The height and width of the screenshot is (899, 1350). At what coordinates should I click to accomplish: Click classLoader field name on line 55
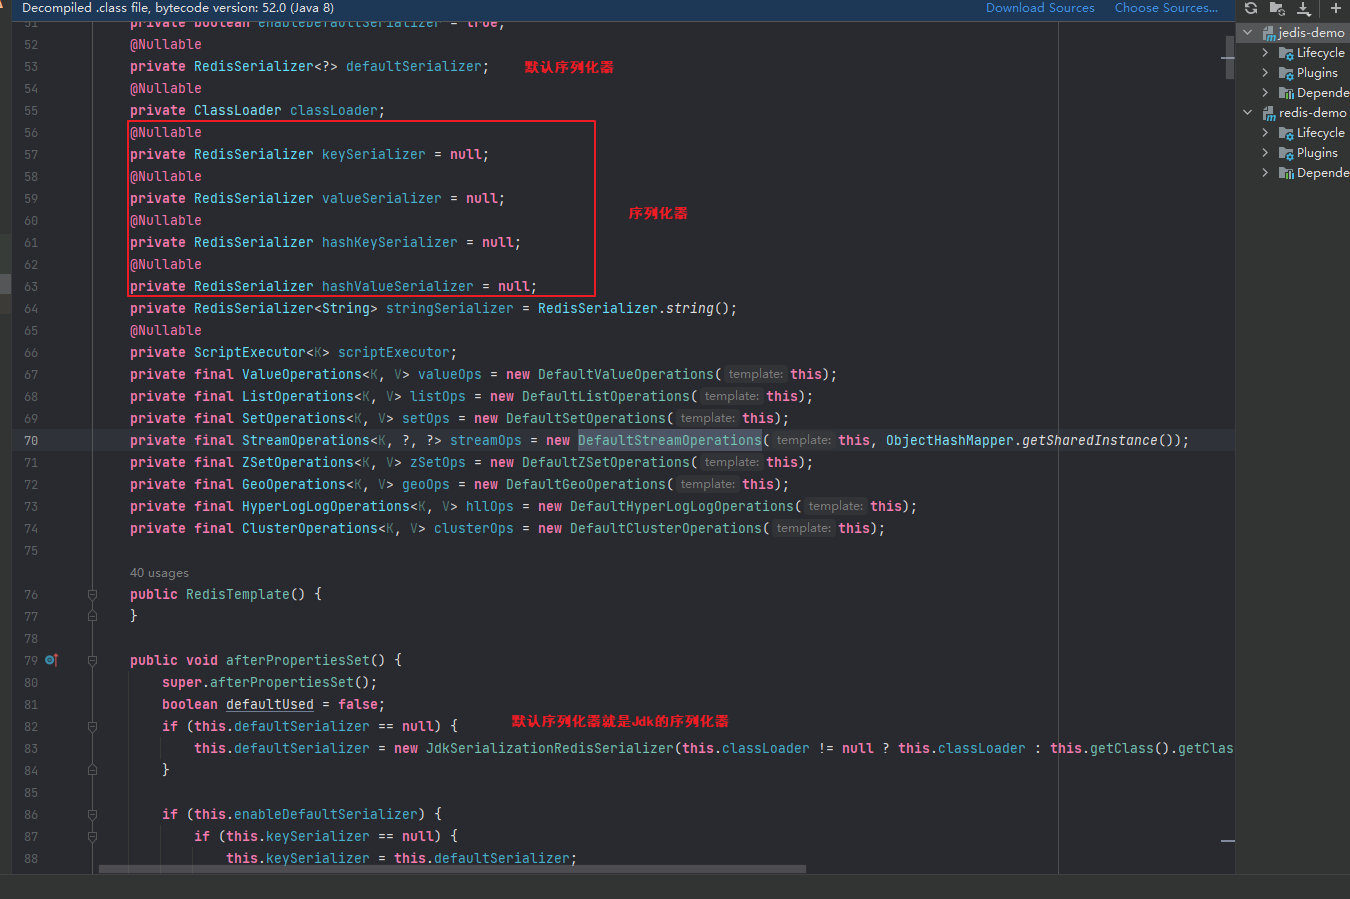(x=334, y=110)
